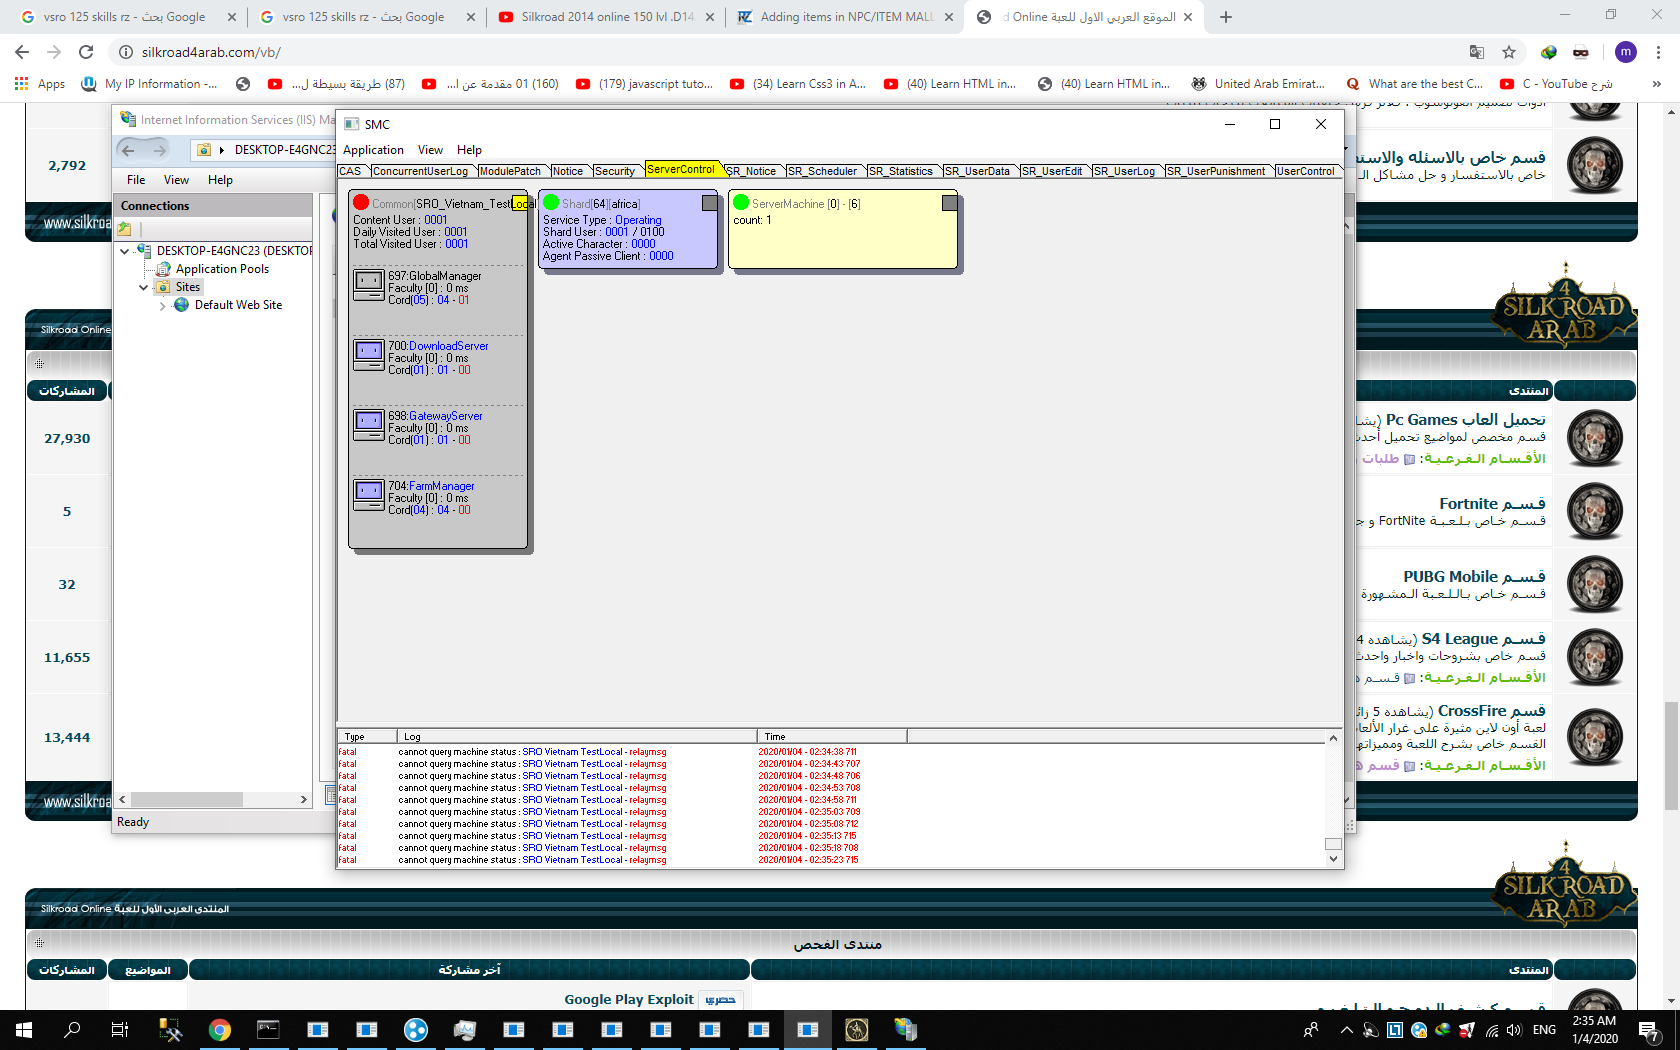1680x1050 pixels.
Task: Open Google Play Exploit thread link
Action: coord(628,999)
